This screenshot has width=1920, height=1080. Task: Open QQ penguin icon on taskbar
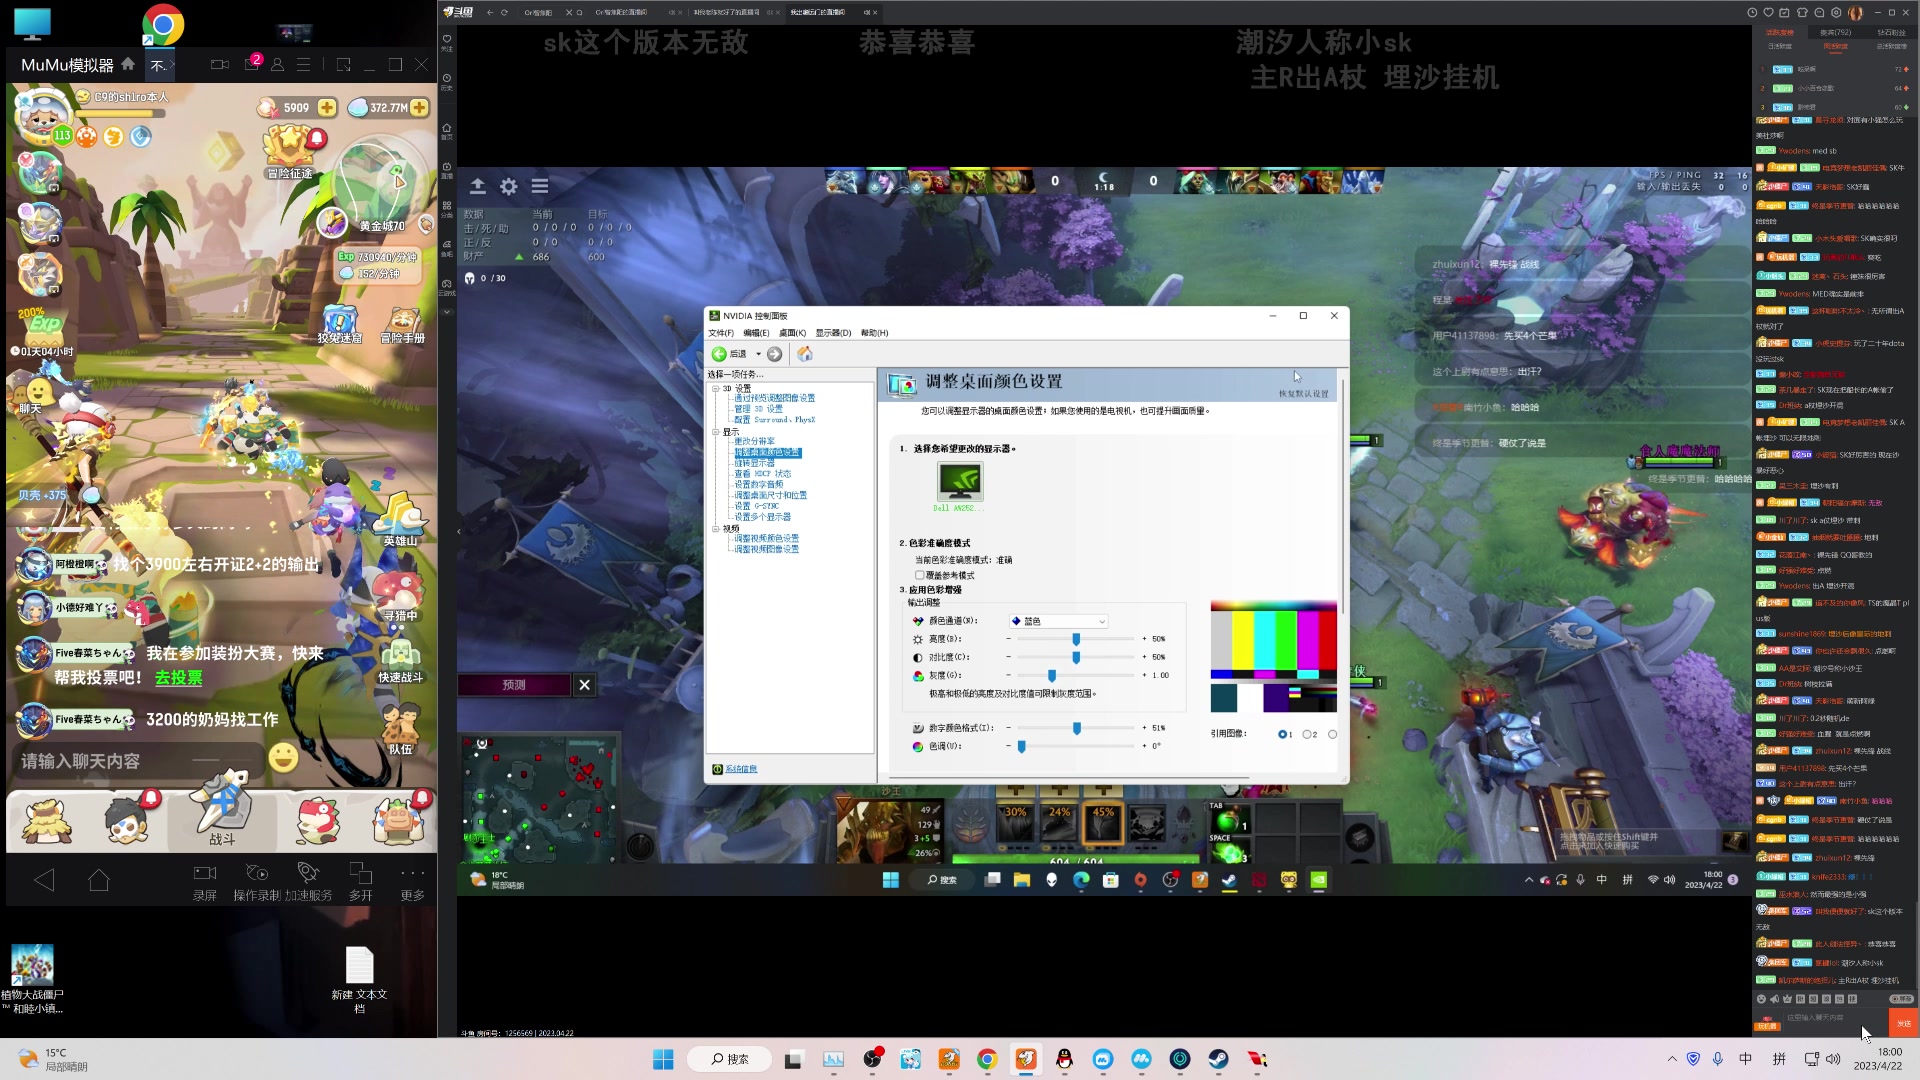pyautogui.click(x=1064, y=1059)
